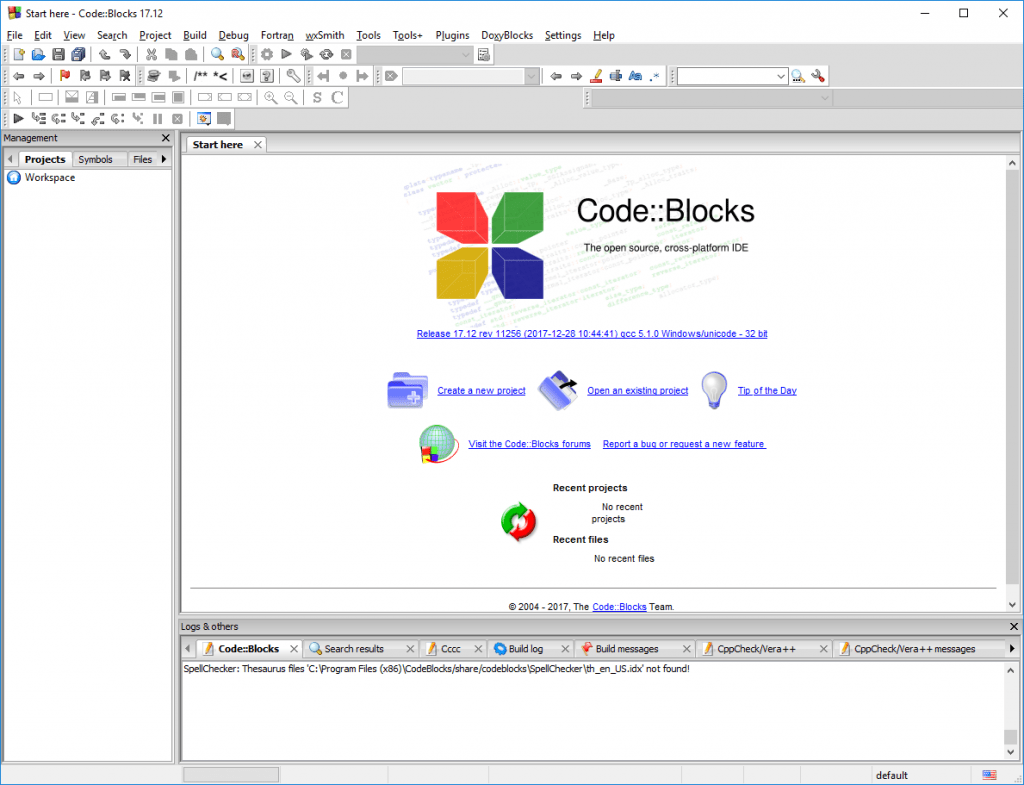Toggle regular expression (.*) search option
This screenshot has width=1024, height=785.
tap(655, 76)
